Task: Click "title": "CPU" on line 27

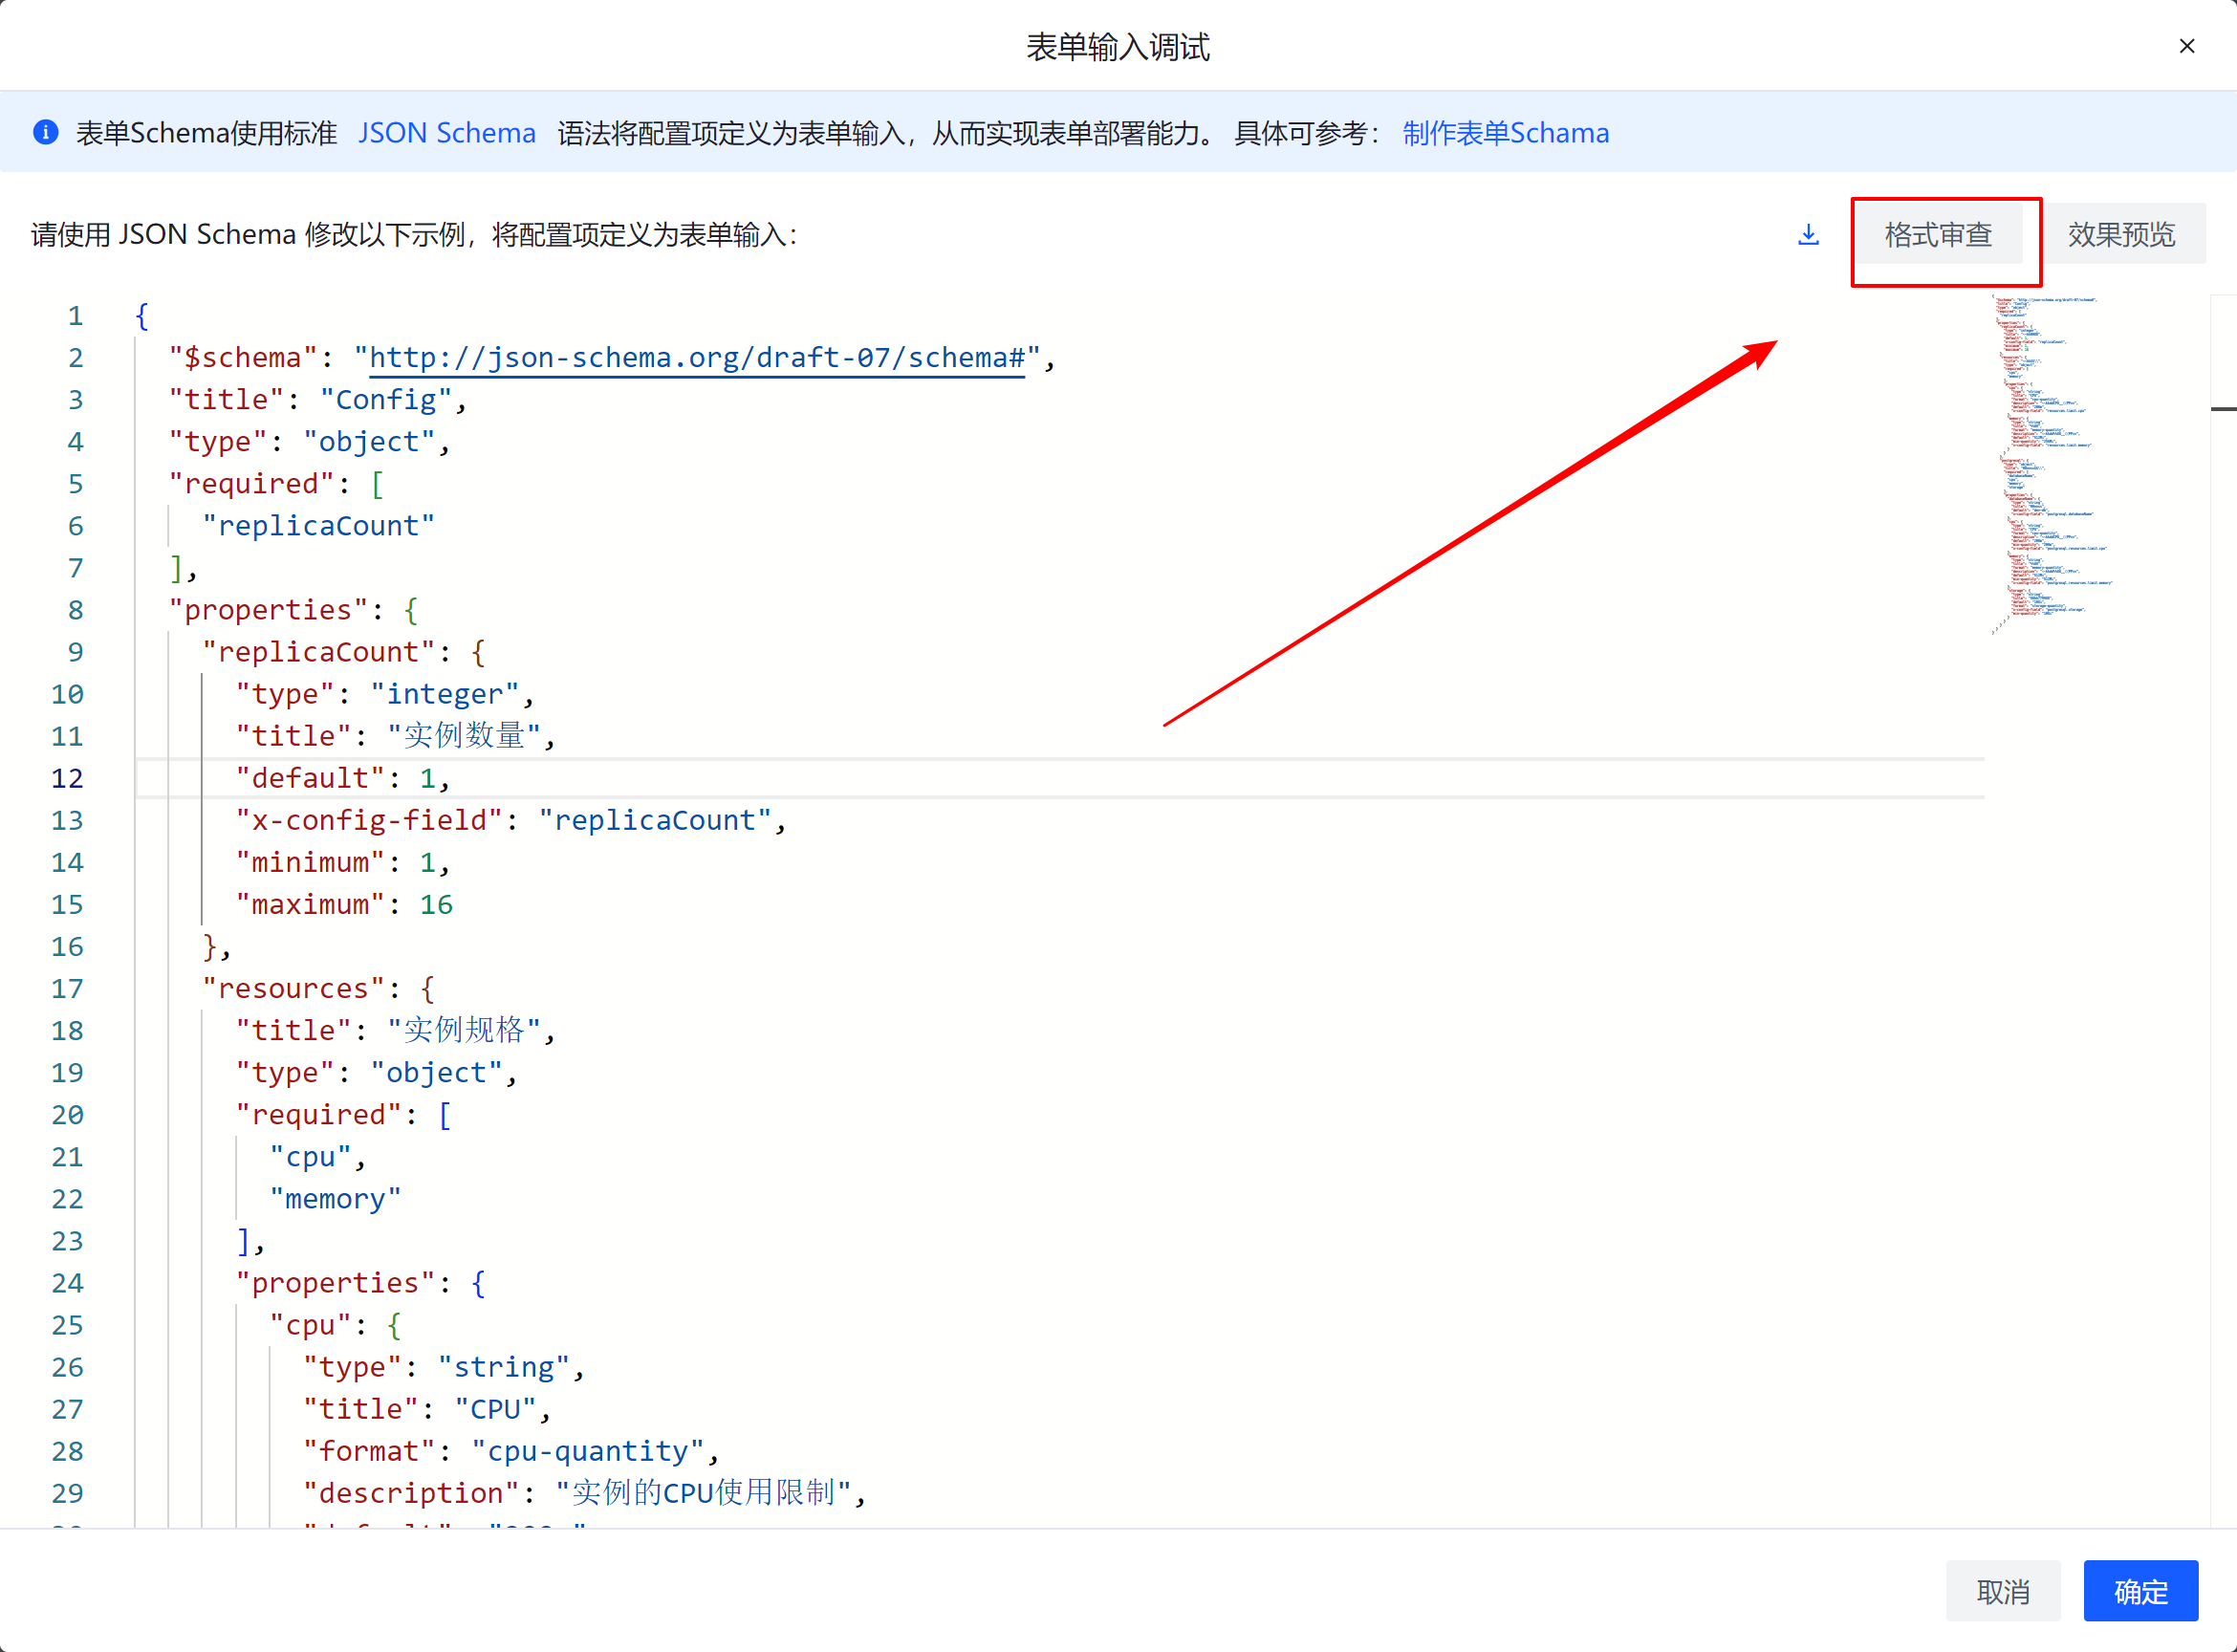Action: tap(427, 1409)
